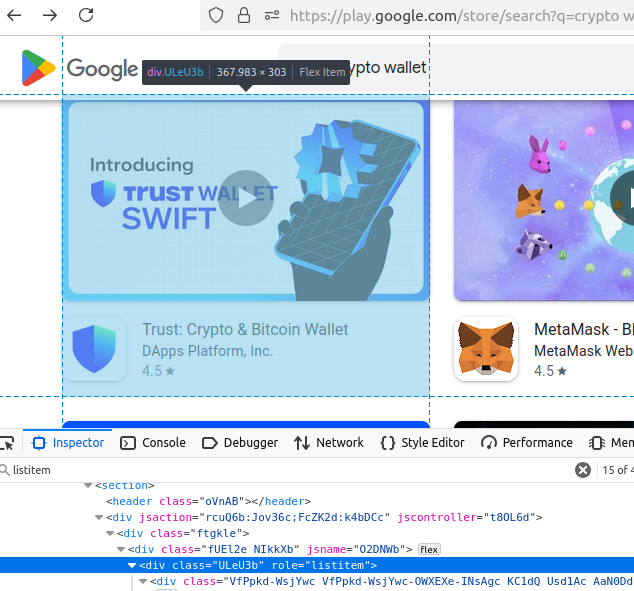This screenshot has width=634, height=591.
Task: Open the MetaMask promo video thumbnail
Action: tap(544, 200)
